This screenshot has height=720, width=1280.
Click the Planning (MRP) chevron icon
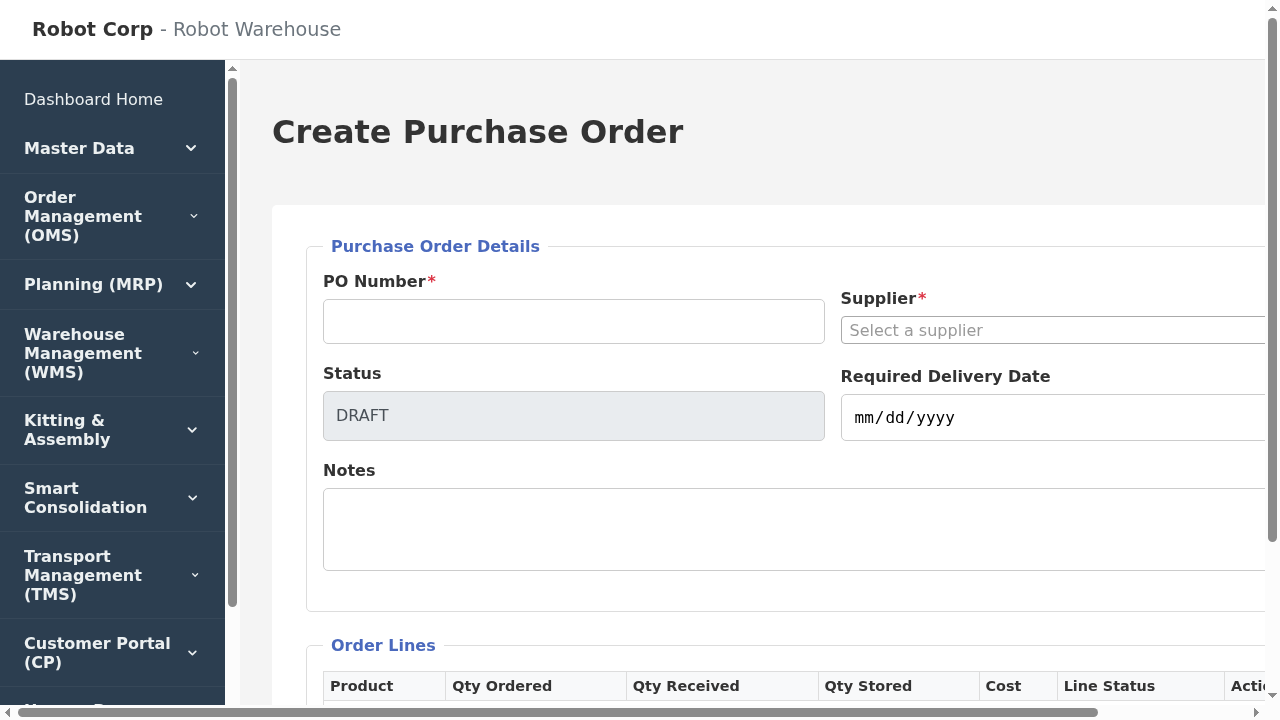tap(191, 284)
